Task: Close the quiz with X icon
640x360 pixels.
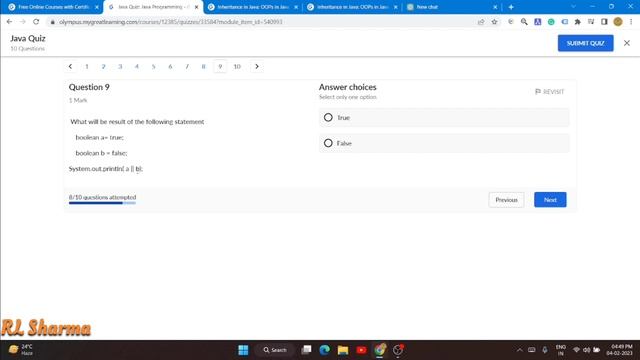Action: coord(627,43)
